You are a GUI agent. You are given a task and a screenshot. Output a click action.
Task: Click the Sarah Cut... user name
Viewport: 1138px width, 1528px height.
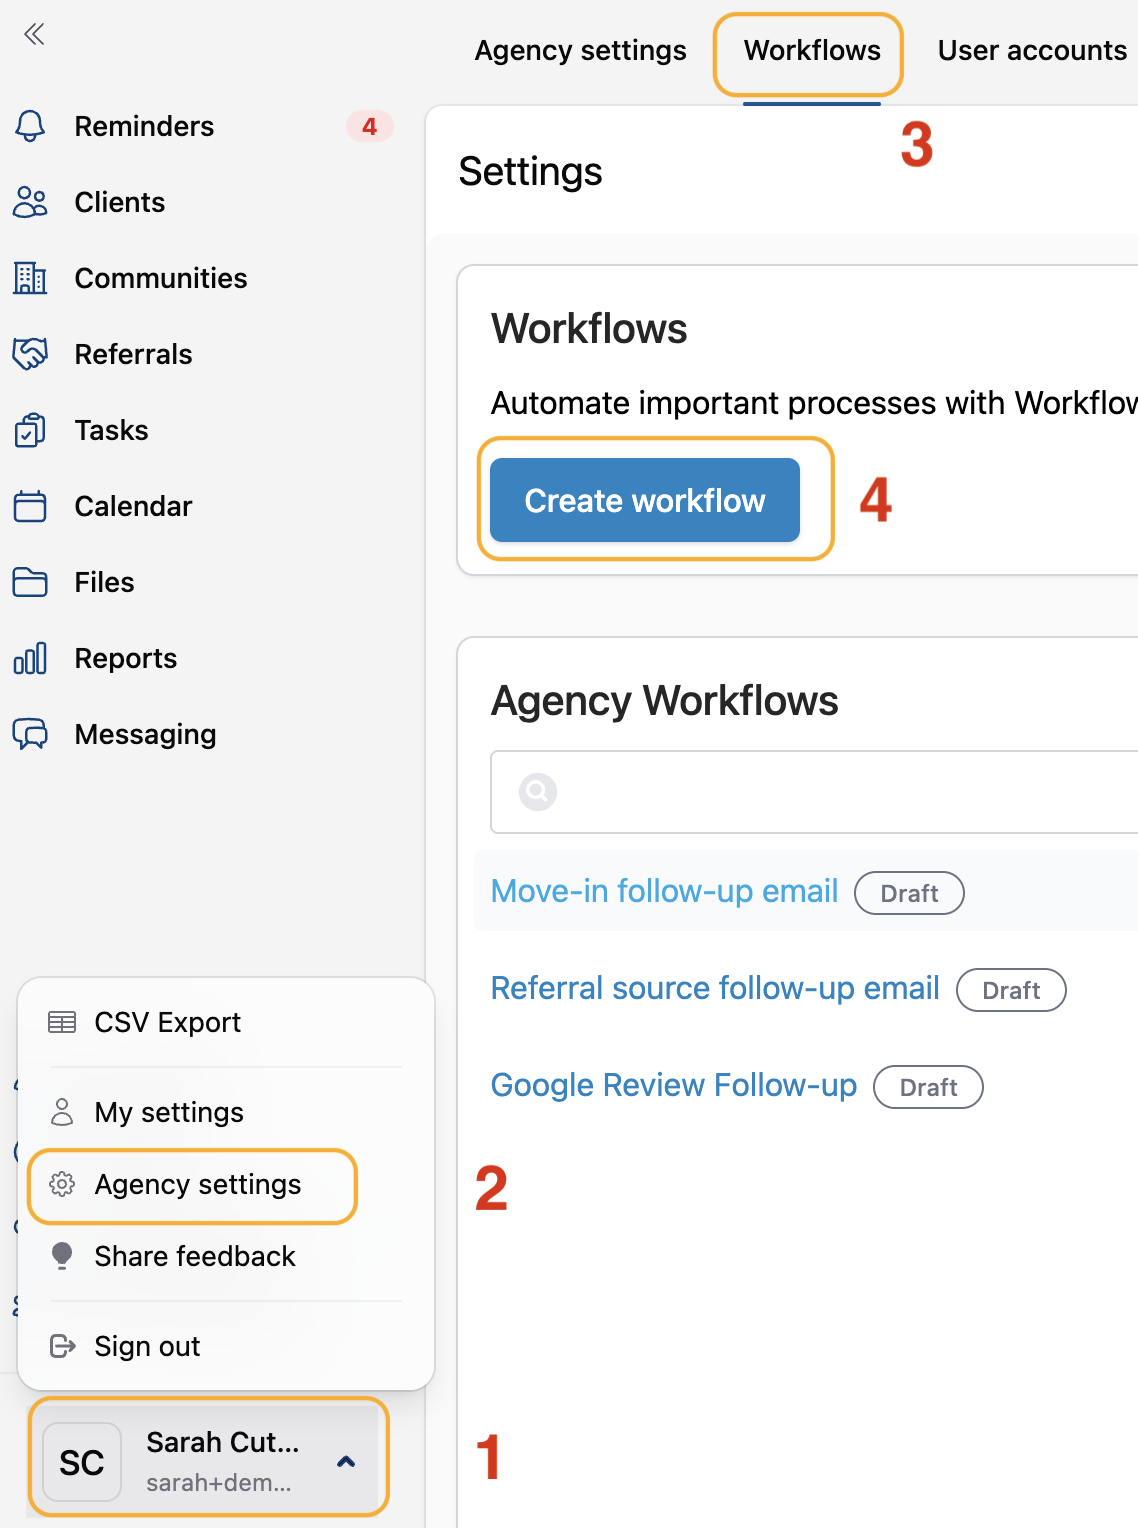[223, 1442]
